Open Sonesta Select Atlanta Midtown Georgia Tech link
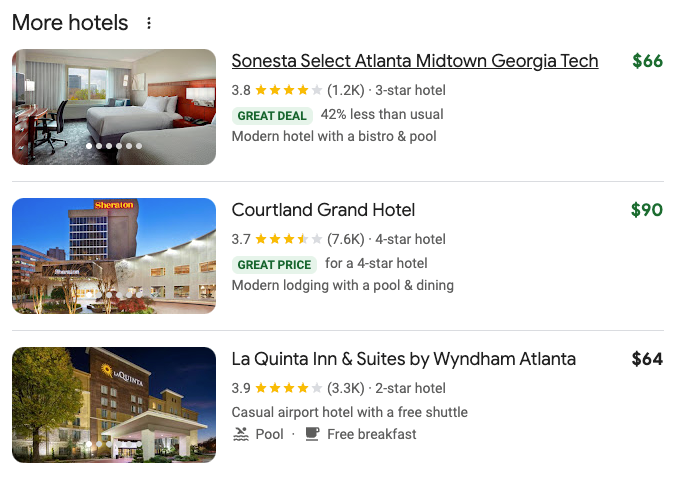Screen dimensions: 692x485 pos(414,61)
